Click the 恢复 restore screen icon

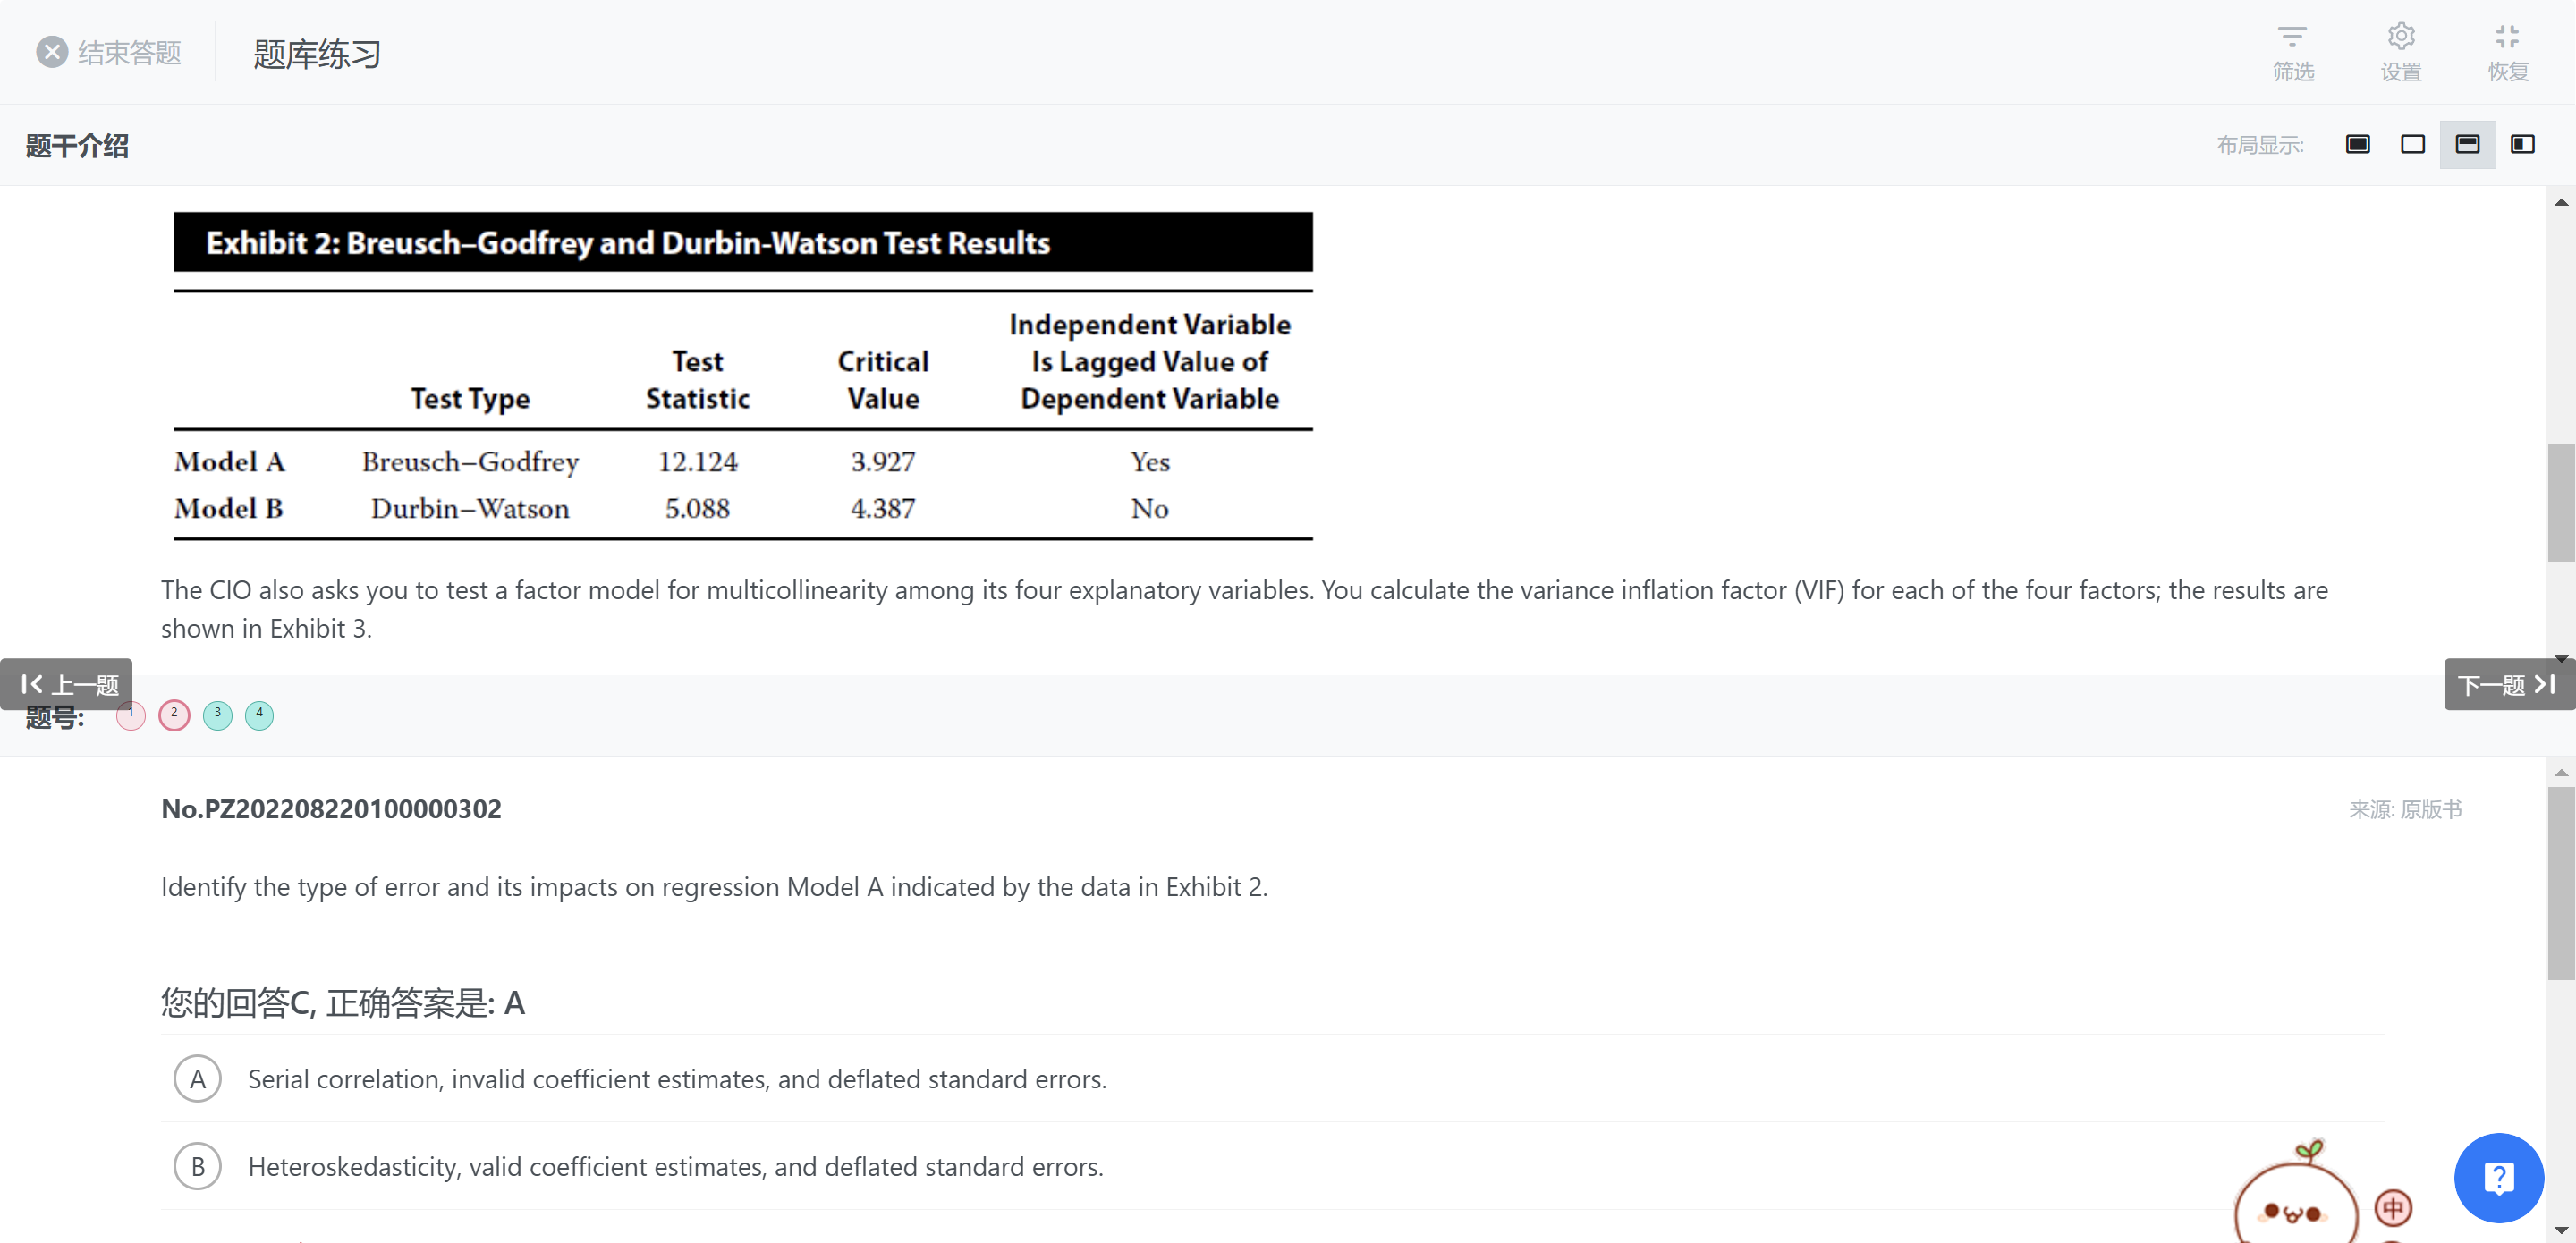click(2507, 37)
